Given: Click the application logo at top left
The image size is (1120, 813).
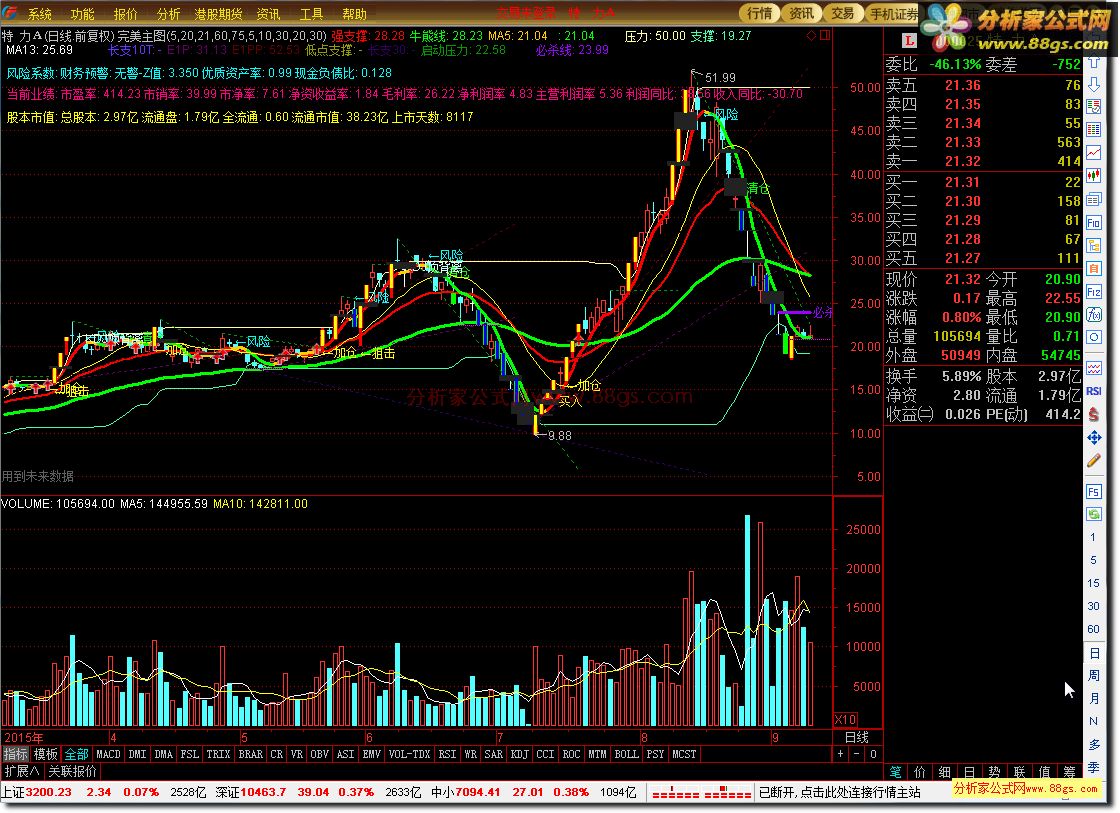Looking at the screenshot, I should (x=10, y=13).
